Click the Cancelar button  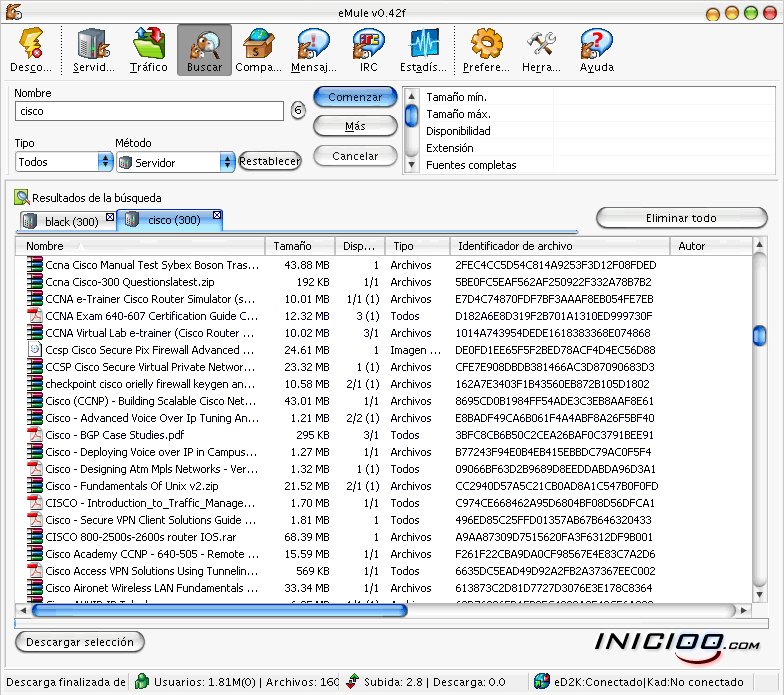(x=355, y=156)
